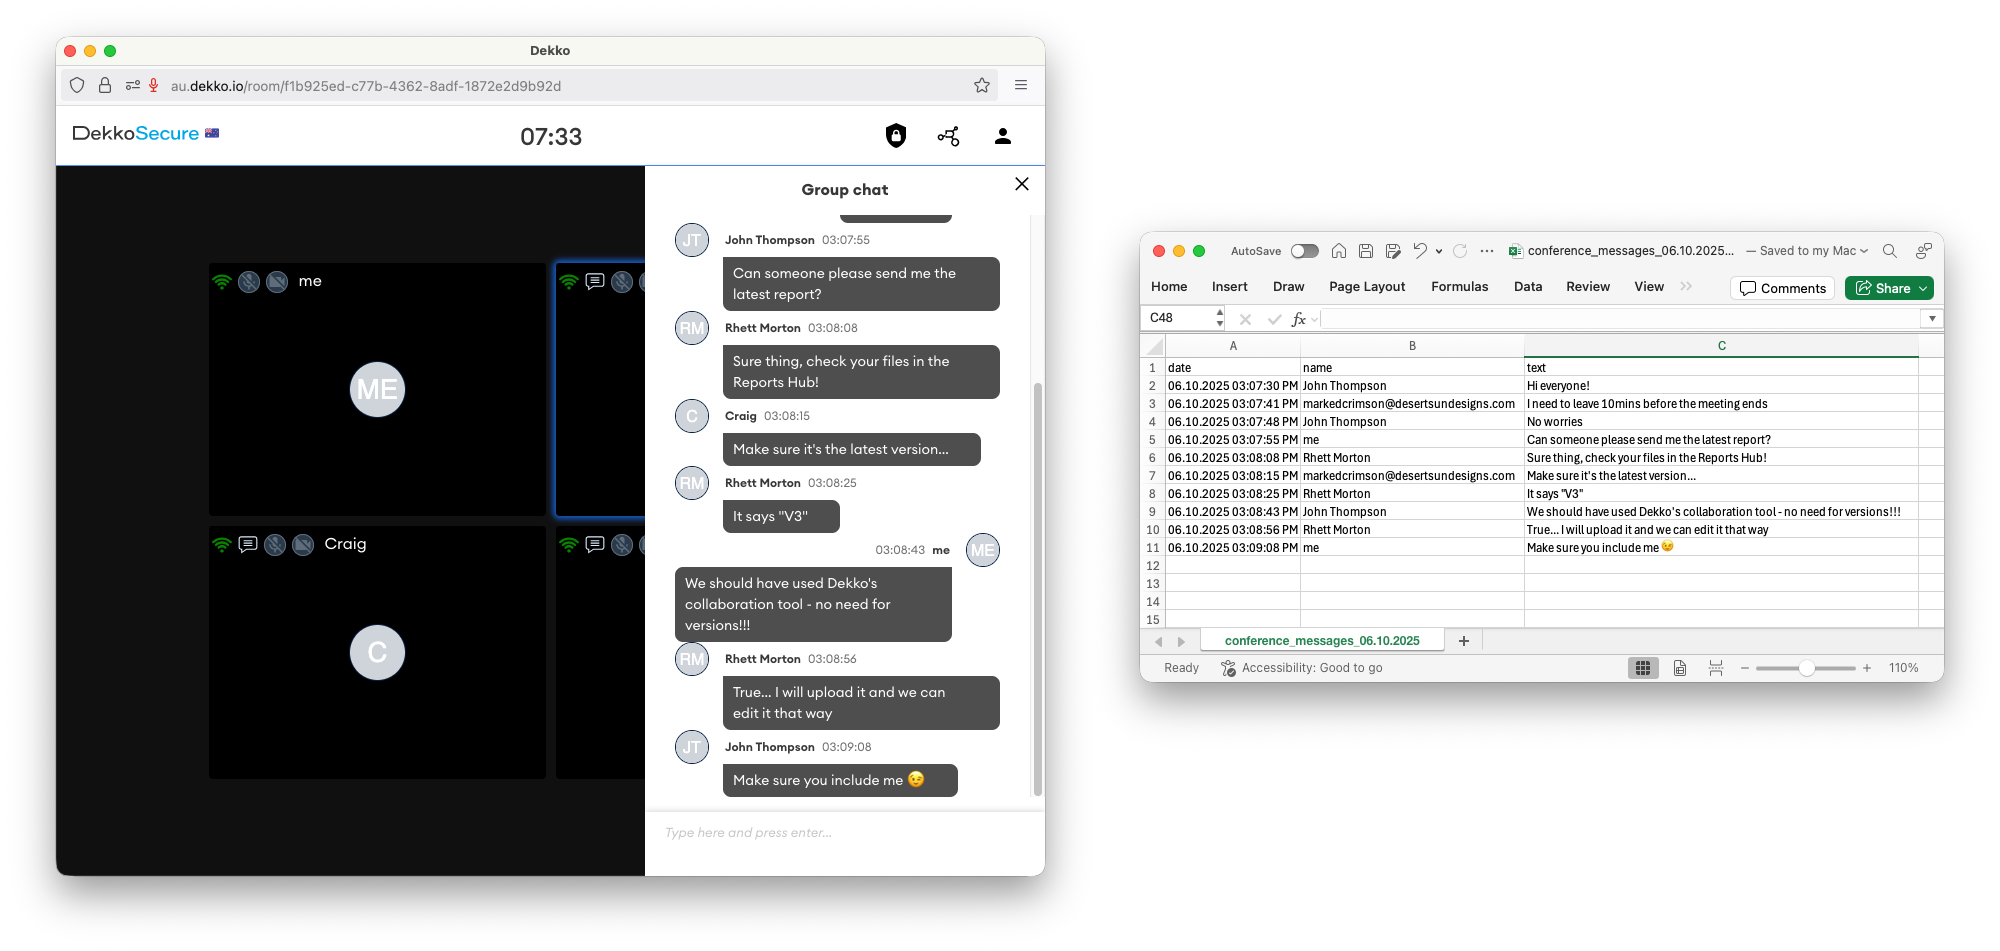Click the Insert Function fx icon
The width and height of the screenshot is (2000, 951).
click(1299, 319)
